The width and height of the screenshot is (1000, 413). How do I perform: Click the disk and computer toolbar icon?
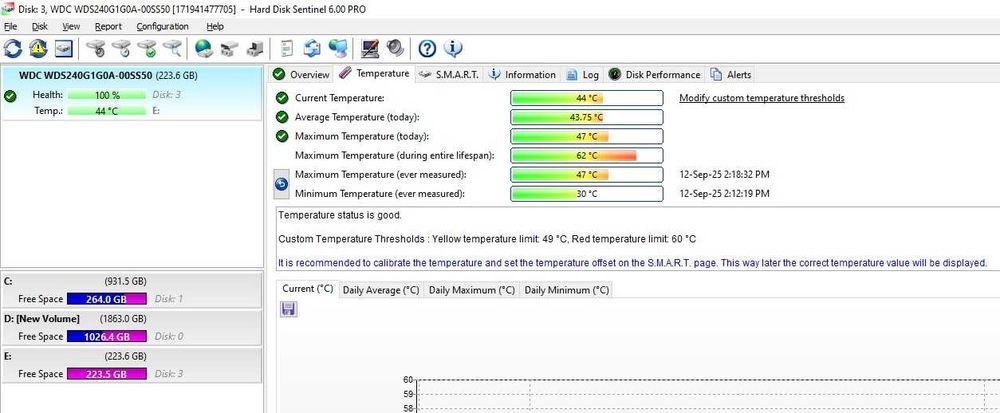pyautogui.click(x=255, y=48)
